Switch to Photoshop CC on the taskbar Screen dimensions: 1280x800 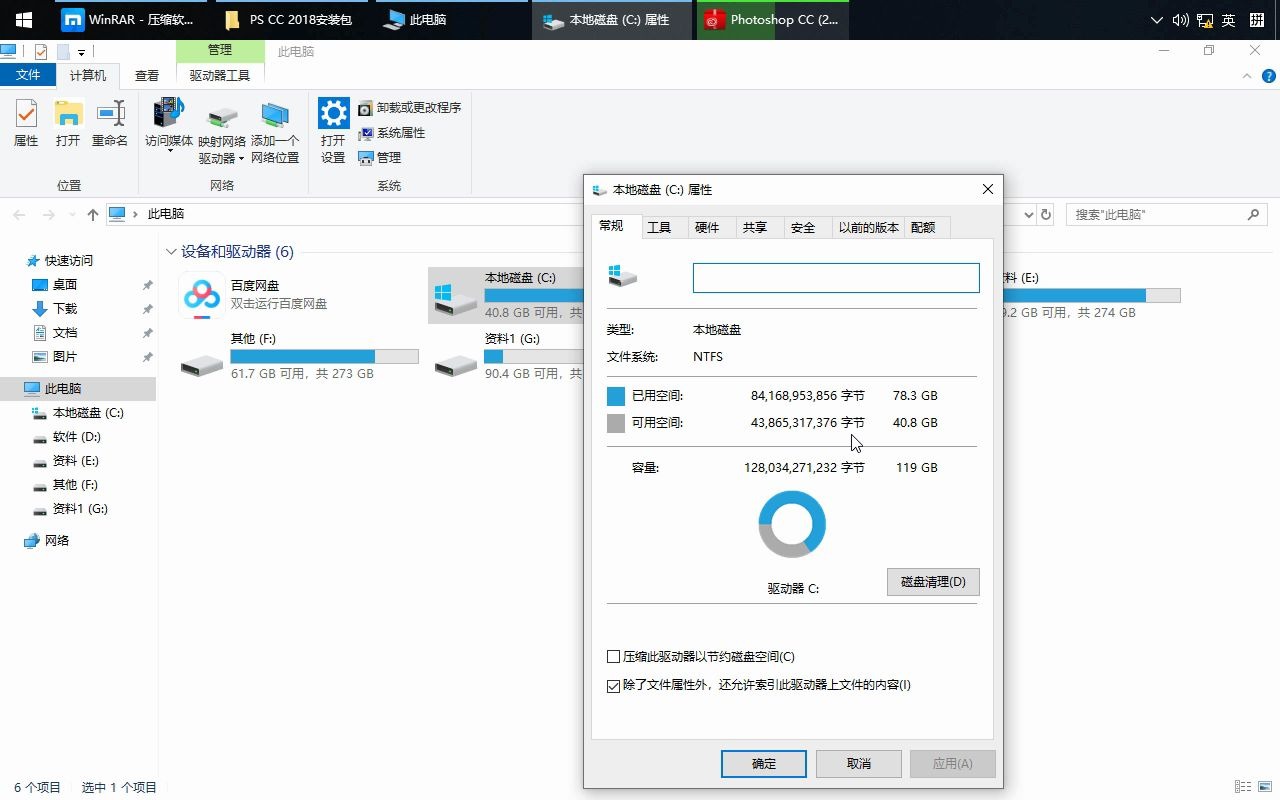pos(775,19)
